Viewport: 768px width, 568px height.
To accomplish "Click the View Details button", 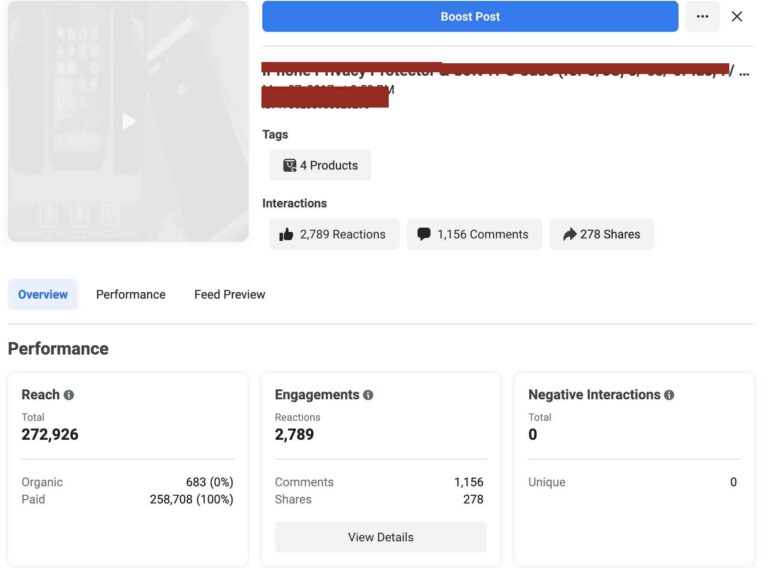I will click(381, 537).
